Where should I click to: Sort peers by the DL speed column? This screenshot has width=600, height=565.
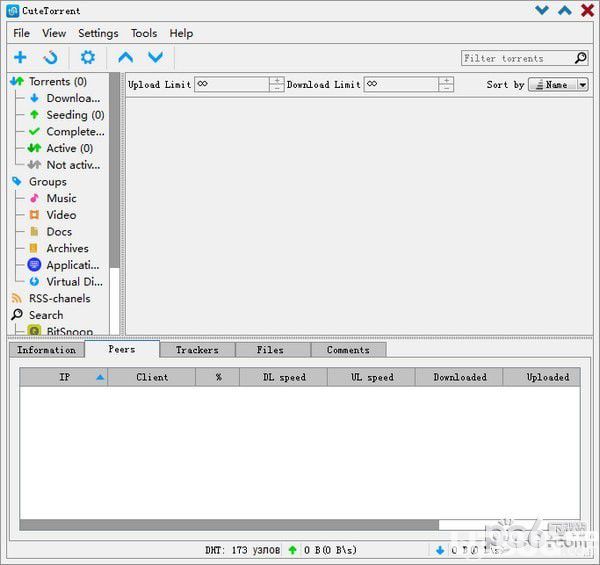(284, 377)
